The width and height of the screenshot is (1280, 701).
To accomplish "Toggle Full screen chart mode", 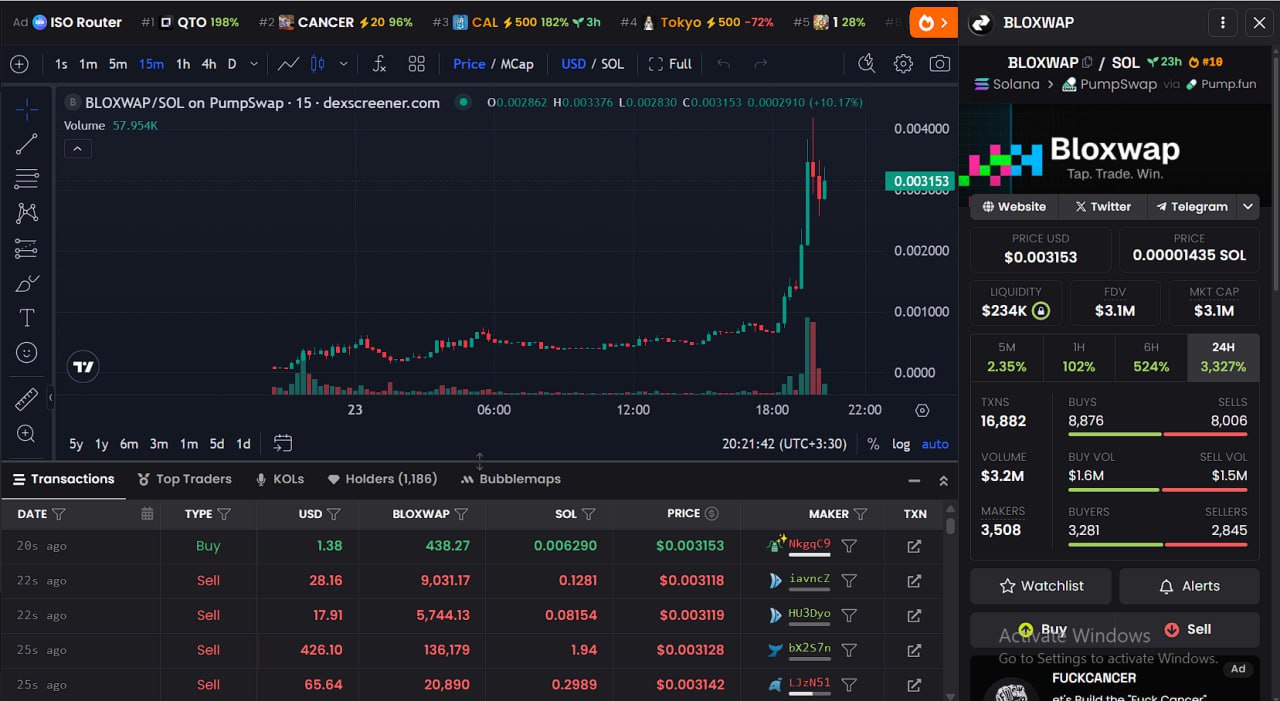I will [x=670, y=64].
